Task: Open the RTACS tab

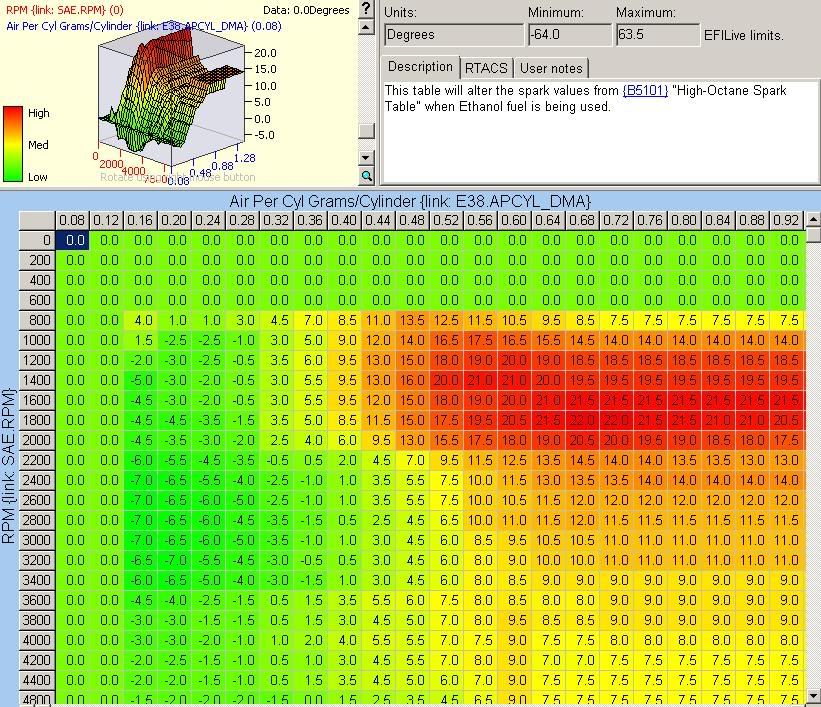Action: 487,68
